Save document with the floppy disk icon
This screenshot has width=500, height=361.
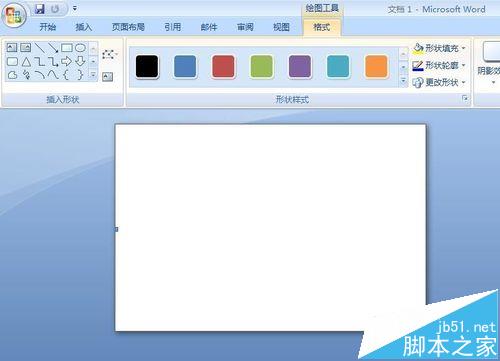(x=40, y=9)
